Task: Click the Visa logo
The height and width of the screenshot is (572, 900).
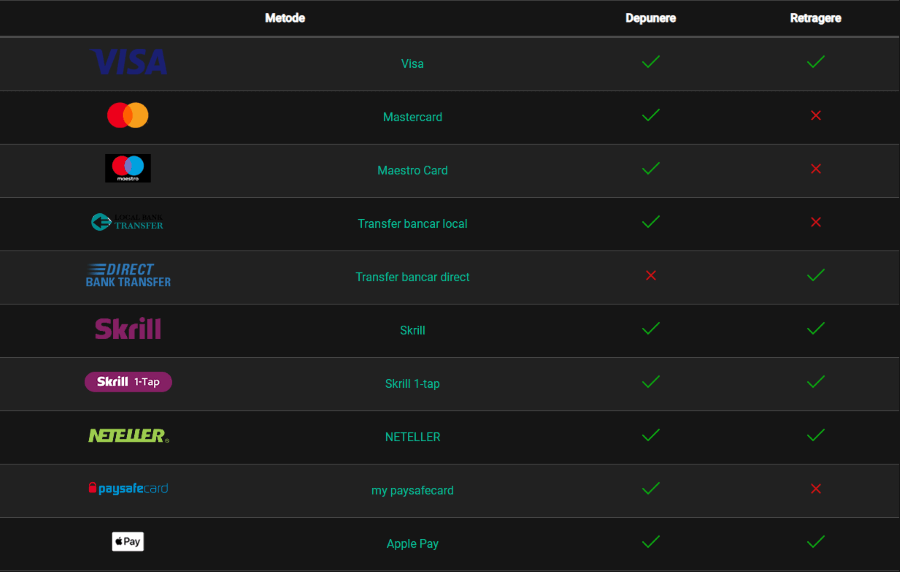Action: coord(129,62)
